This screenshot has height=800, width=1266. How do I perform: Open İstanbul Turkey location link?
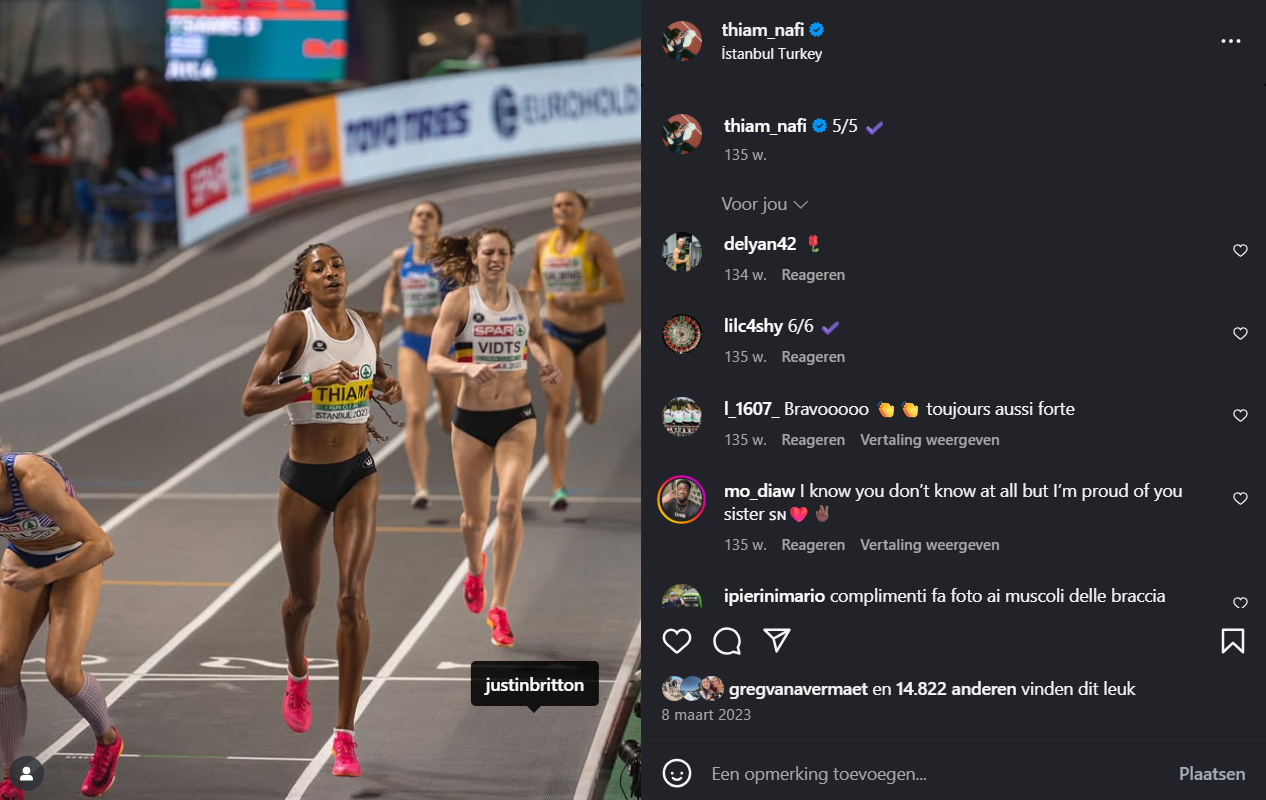click(771, 54)
